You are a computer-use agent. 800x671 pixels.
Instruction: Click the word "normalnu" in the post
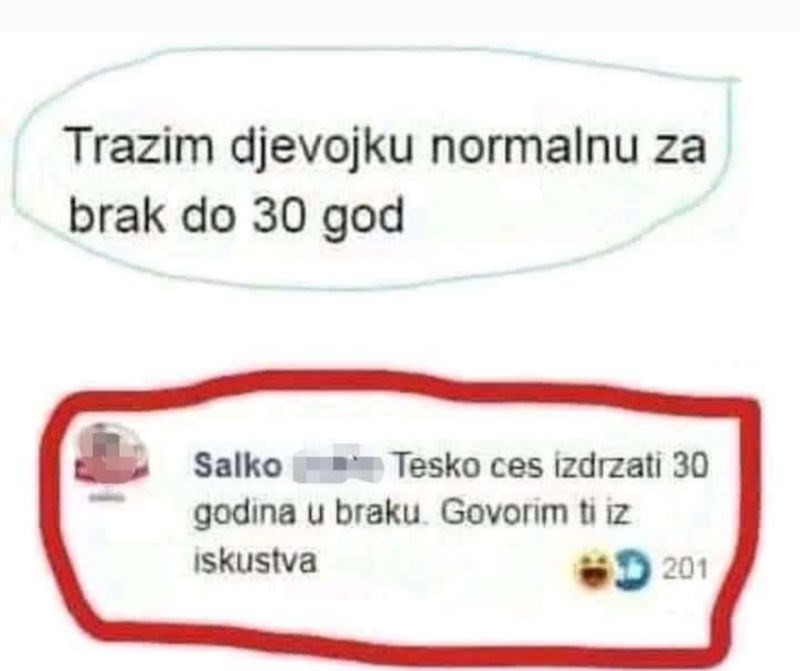tap(530, 146)
